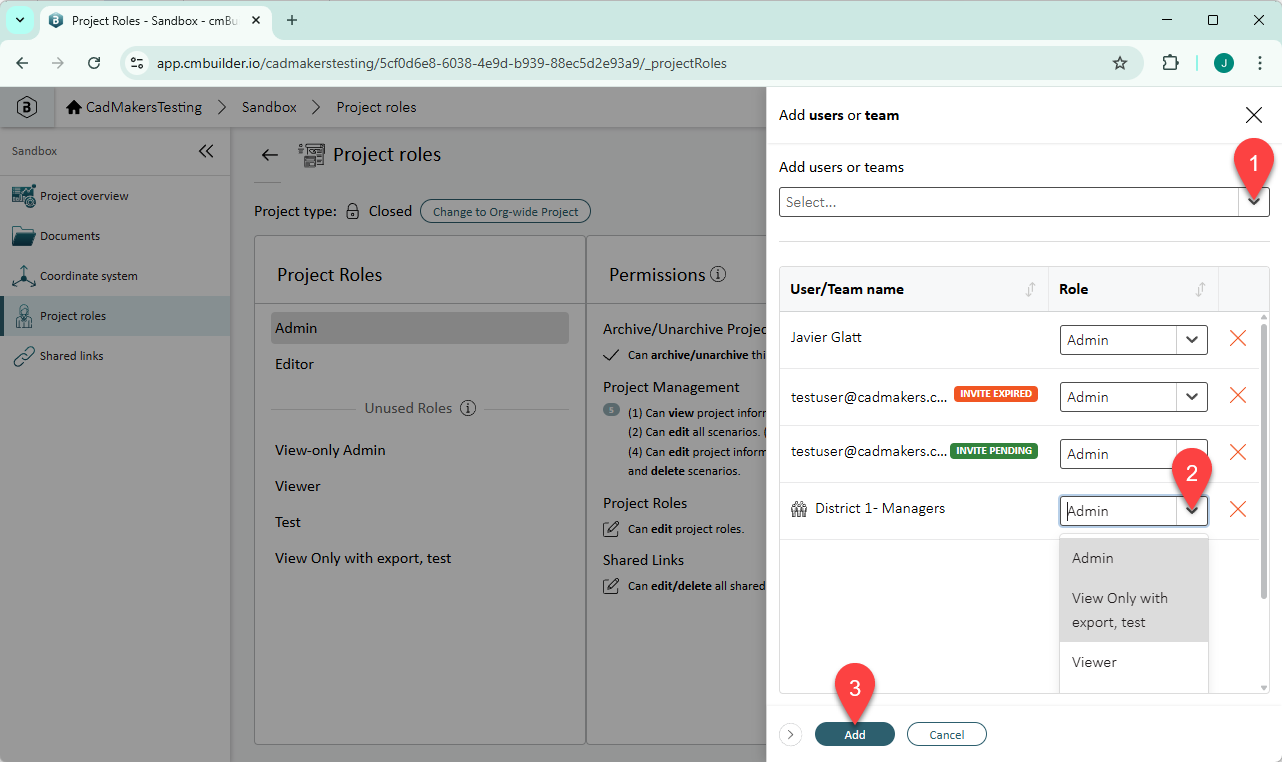This screenshot has height=762, width=1282.
Task: Click the Select... users or teams field
Action: (1009, 202)
